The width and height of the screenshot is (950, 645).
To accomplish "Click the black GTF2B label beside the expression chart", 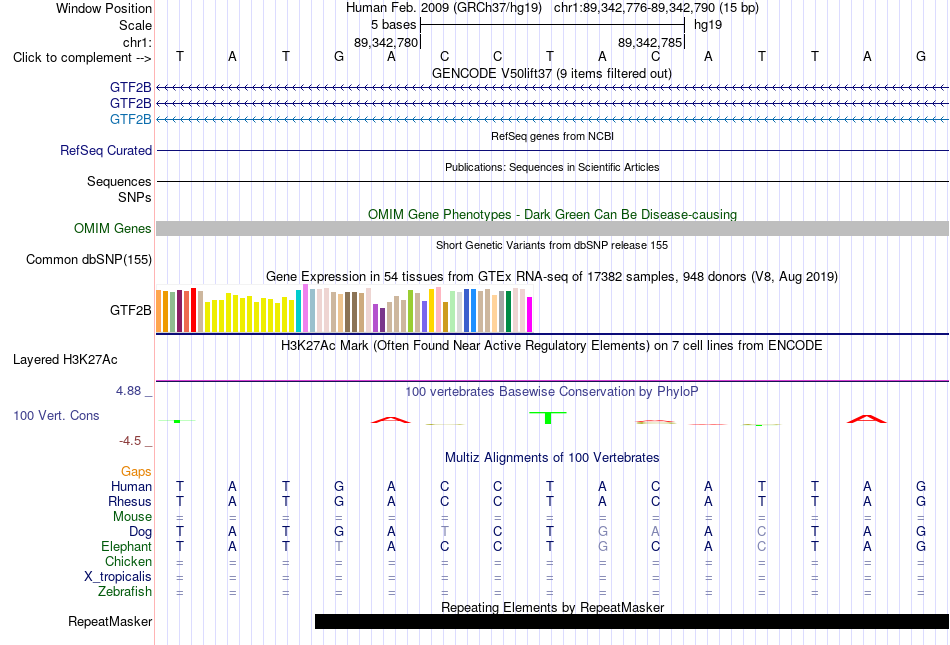I will pyautogui.click(x=131, y=310).
